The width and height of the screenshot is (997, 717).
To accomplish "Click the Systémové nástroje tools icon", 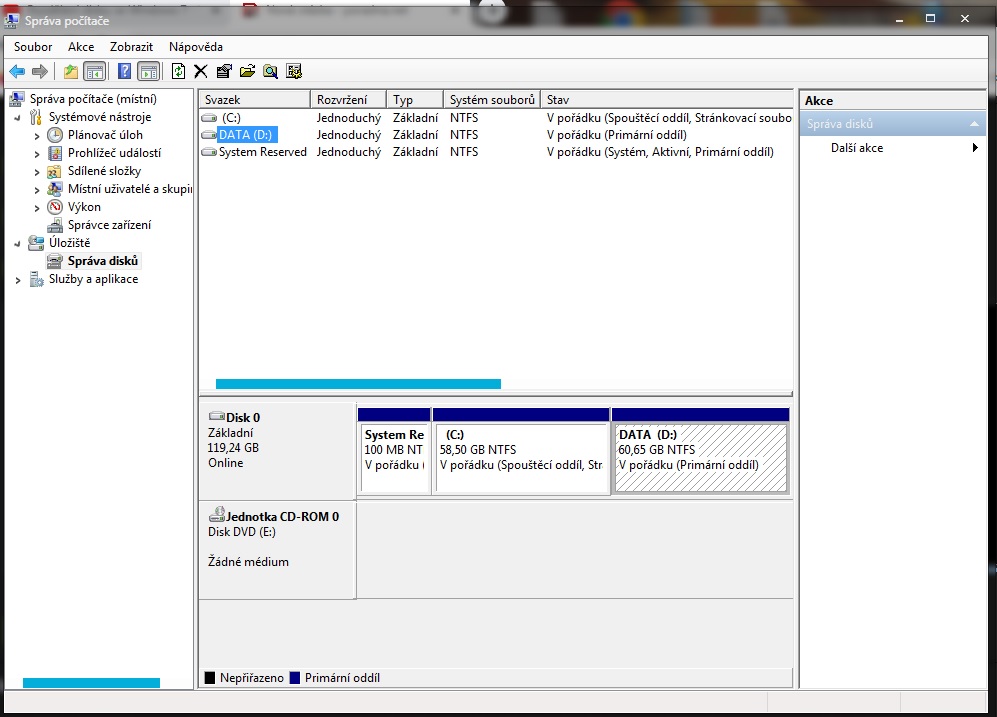I will pyautogui.click(x=36, y=116).
